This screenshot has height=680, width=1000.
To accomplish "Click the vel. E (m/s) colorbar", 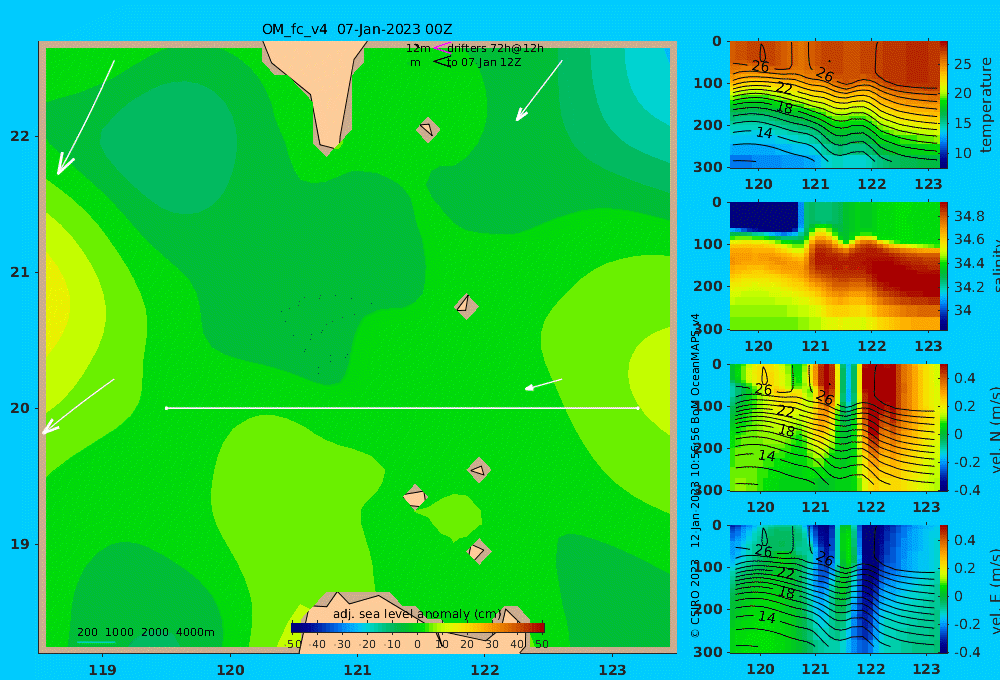I will point(944,589).
